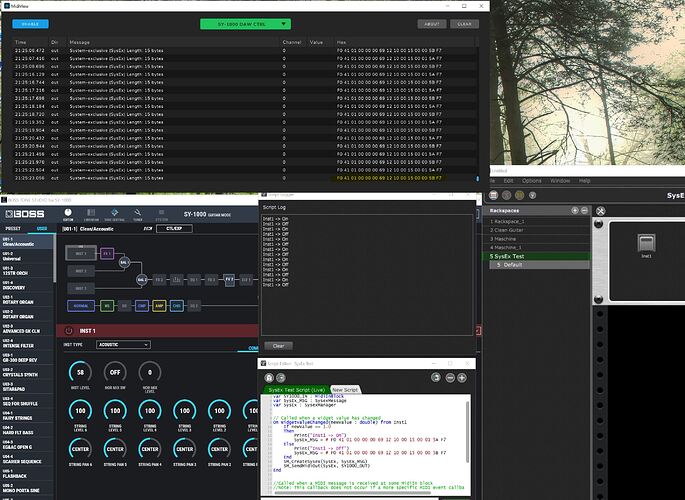Open the Librarian icon in Boss Tone Studio
This screenshot has width=685, height=500.
pos(91,214)
